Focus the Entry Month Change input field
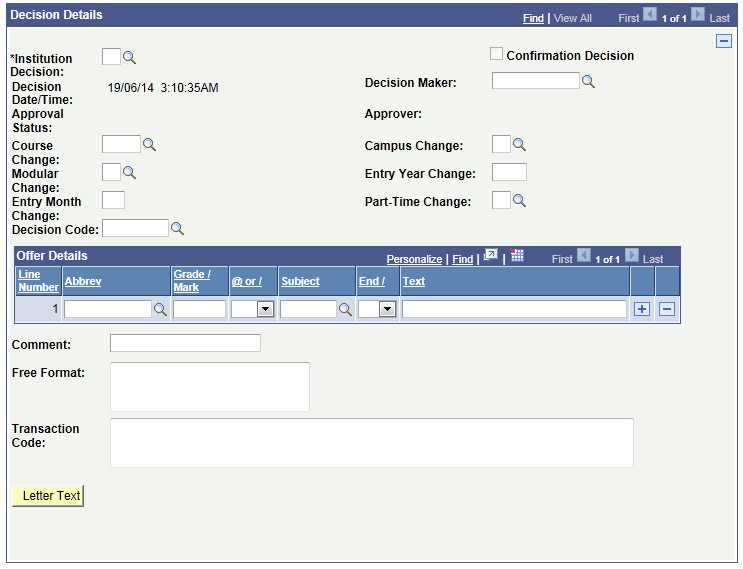The height and width of the screenshot is (569, 743). click(113, 200)
